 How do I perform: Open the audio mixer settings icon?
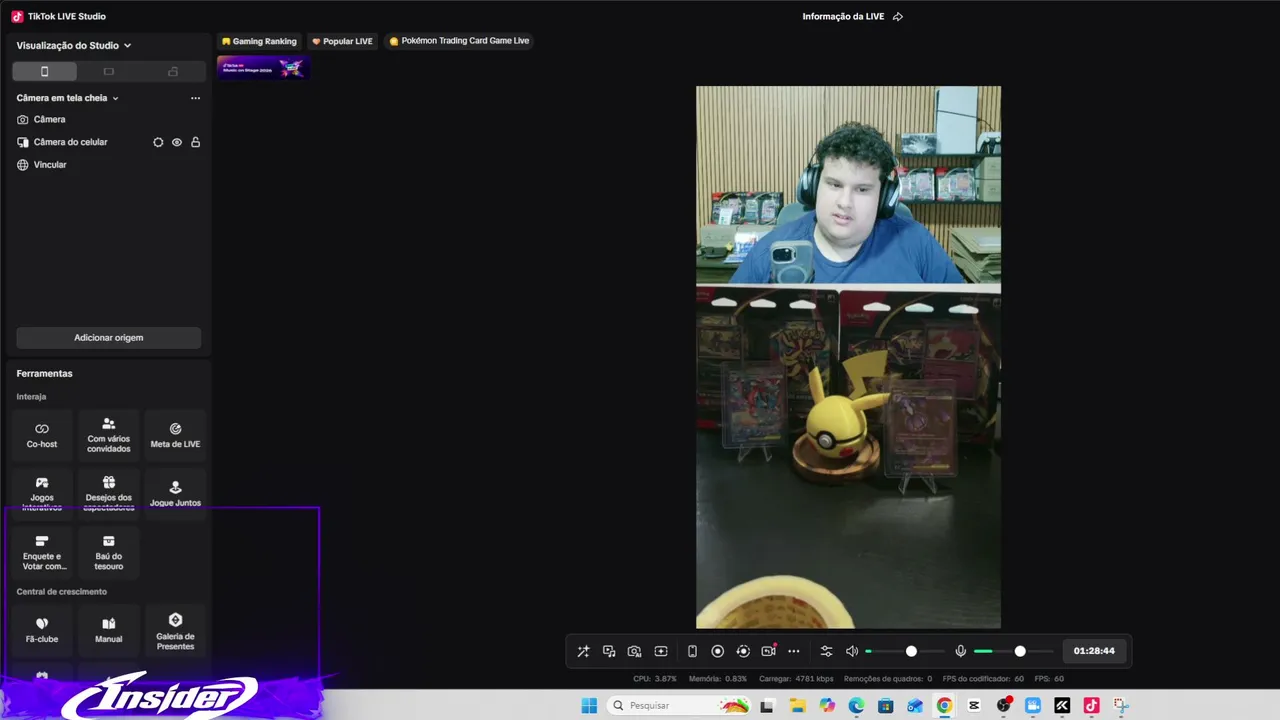(x=826, y=651)
